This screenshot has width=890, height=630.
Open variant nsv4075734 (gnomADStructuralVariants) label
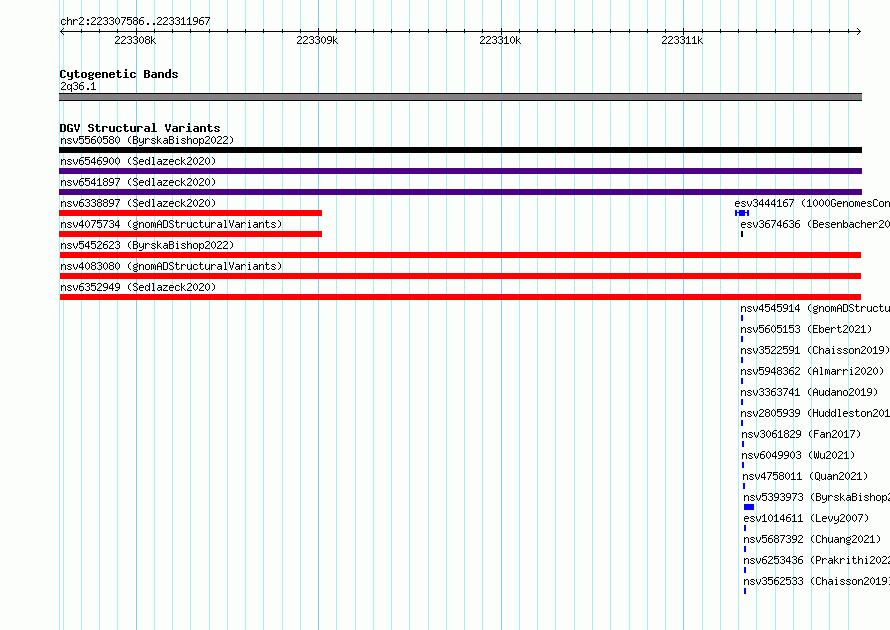coord(171,224)
